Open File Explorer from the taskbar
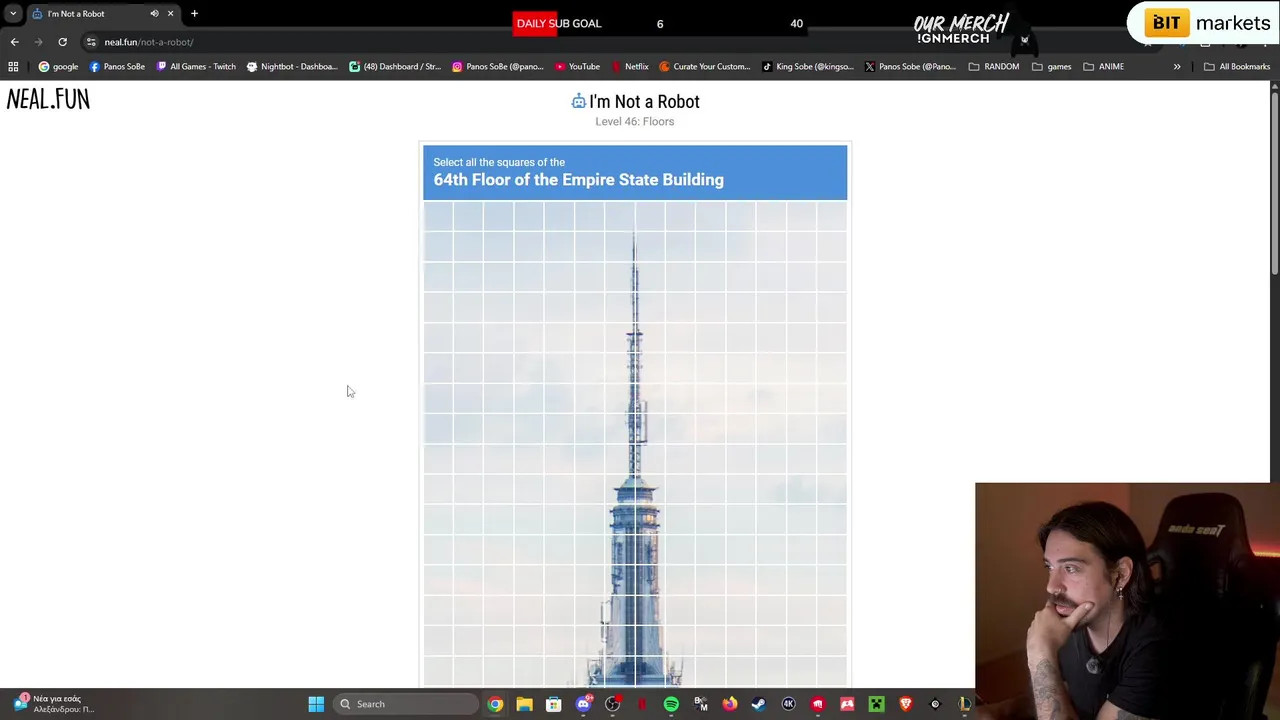Screen dimensions: 1280x720 click(x=524, y=704)
